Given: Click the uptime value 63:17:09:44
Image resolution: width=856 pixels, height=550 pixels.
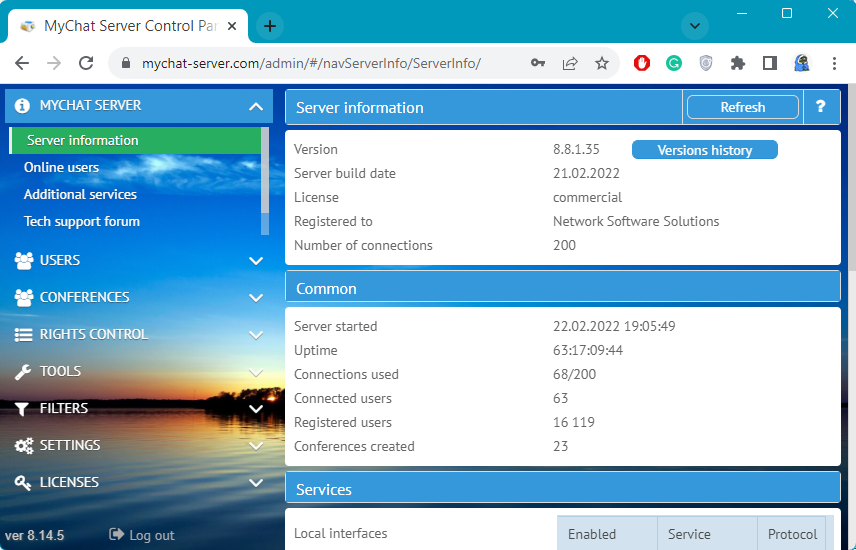Looking at the screenshot, I should click(588, 350).
